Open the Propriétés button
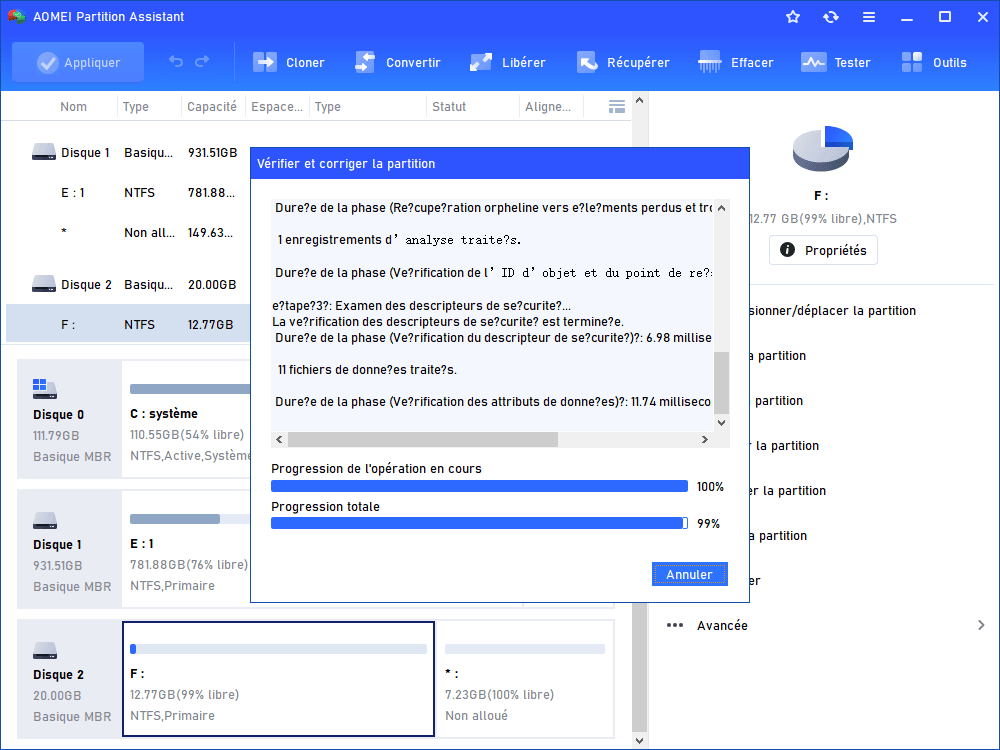1000x750 pixels. coord(823,250)
